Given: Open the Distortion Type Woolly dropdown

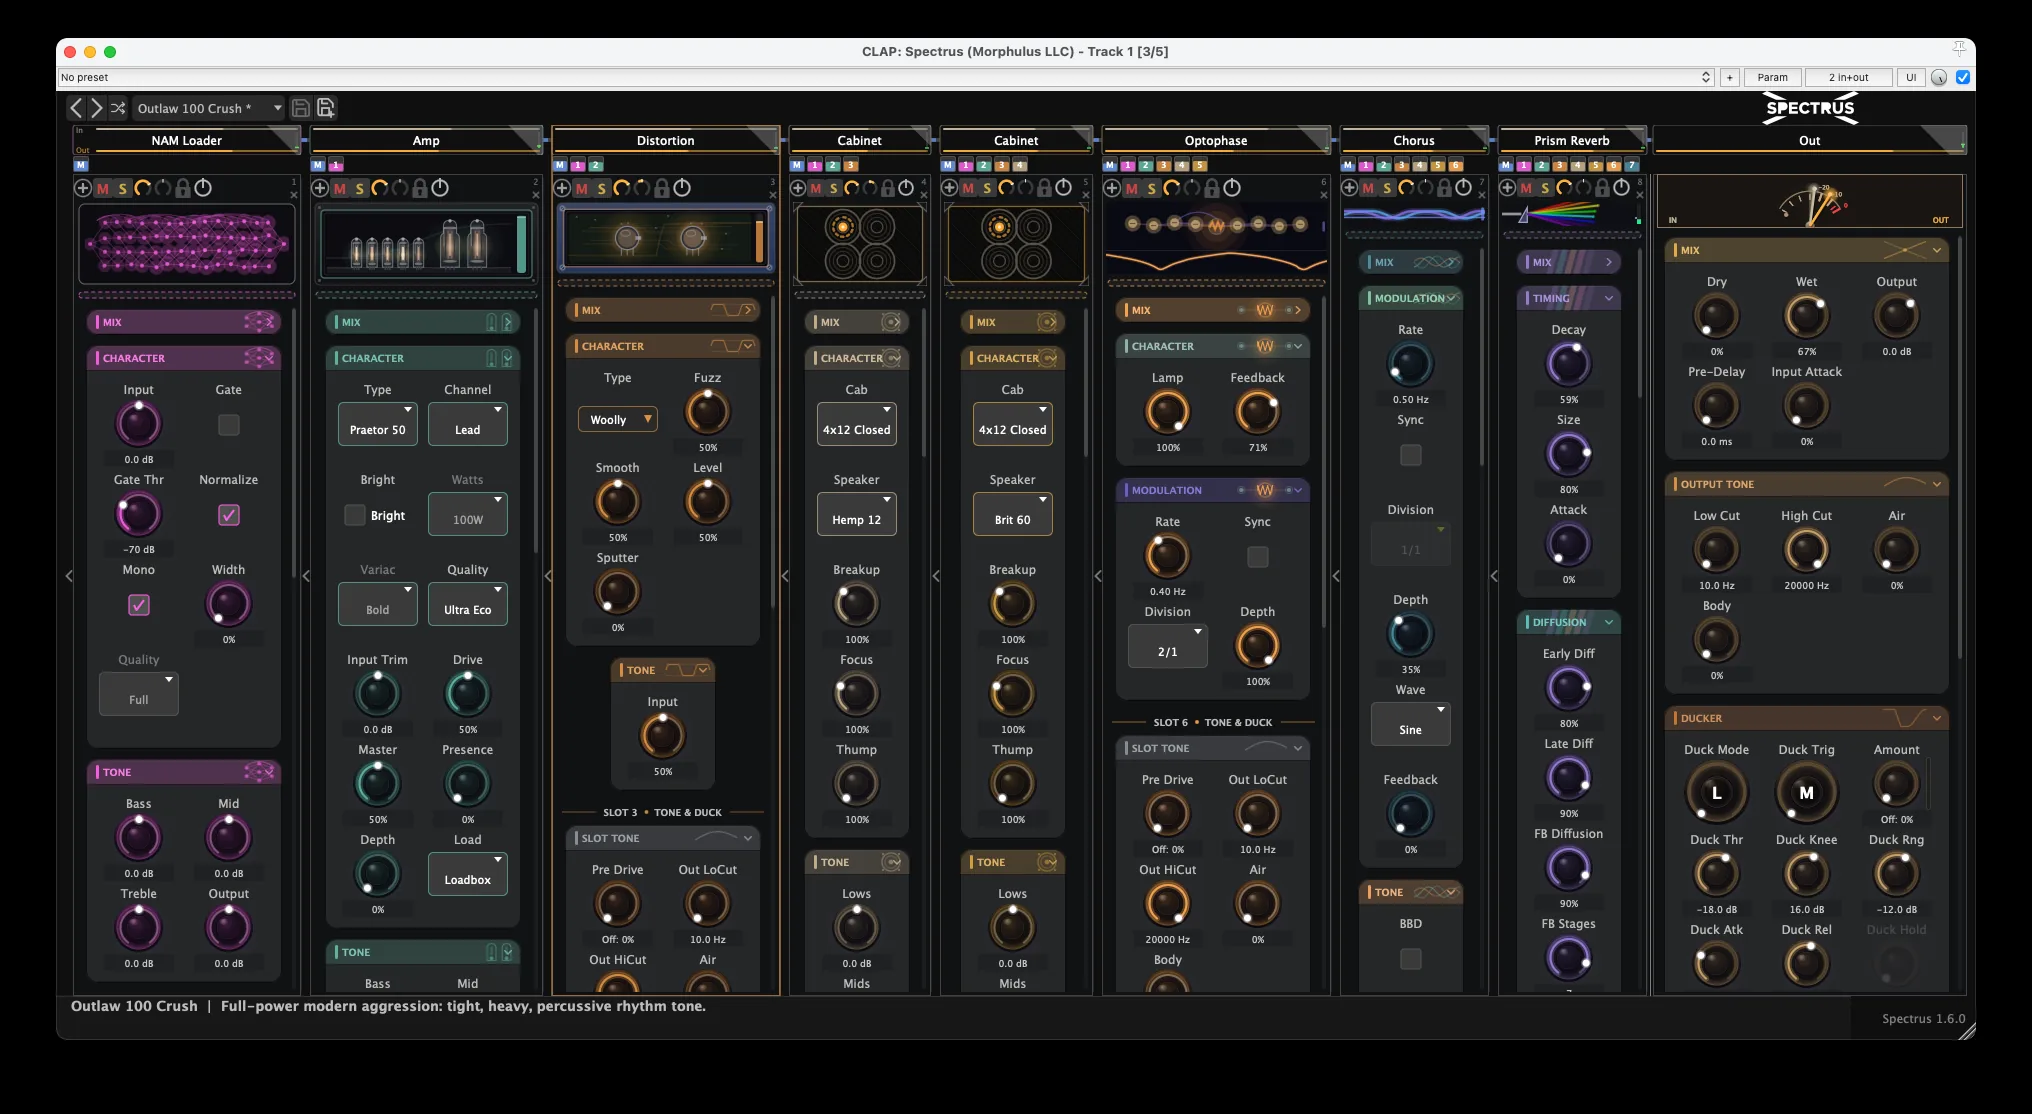Looking at the screenshot, I should pyautogui.click(x=618, y=419).
